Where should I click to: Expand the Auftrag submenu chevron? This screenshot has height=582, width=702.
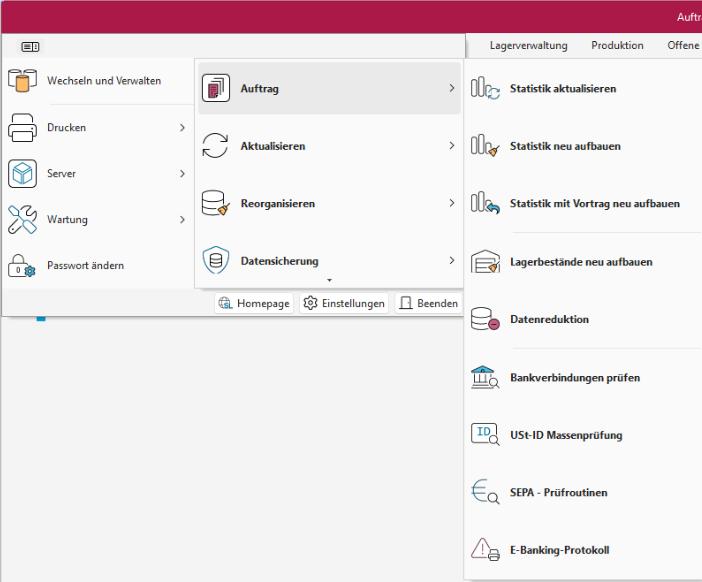point(452,88)
